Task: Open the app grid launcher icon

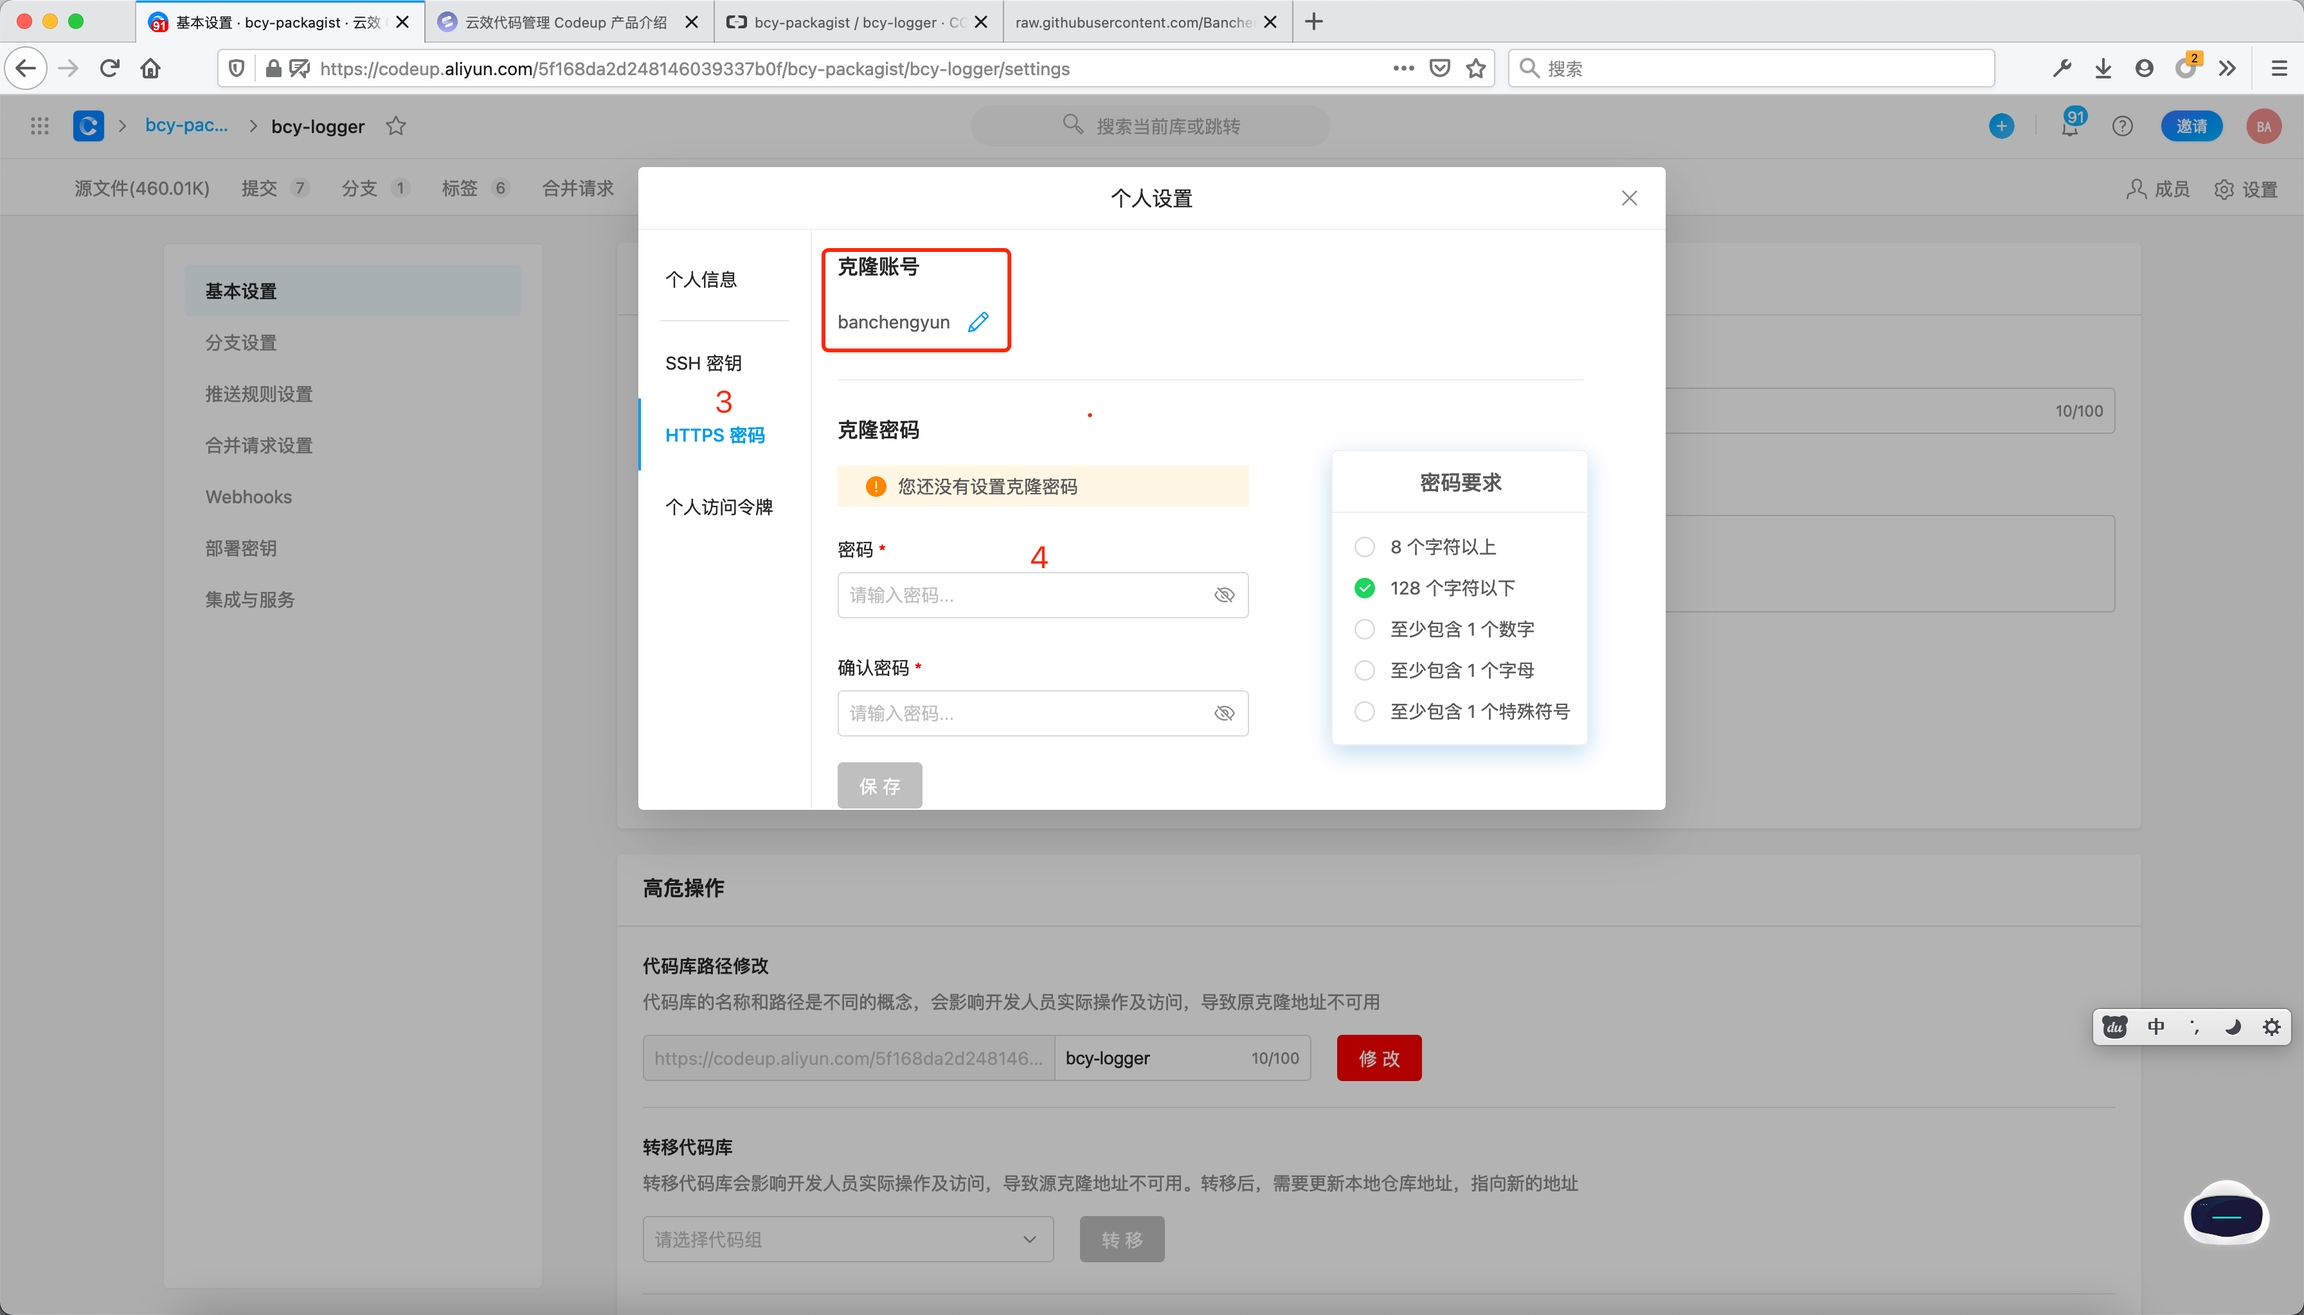Action: [x=40, y=126]
